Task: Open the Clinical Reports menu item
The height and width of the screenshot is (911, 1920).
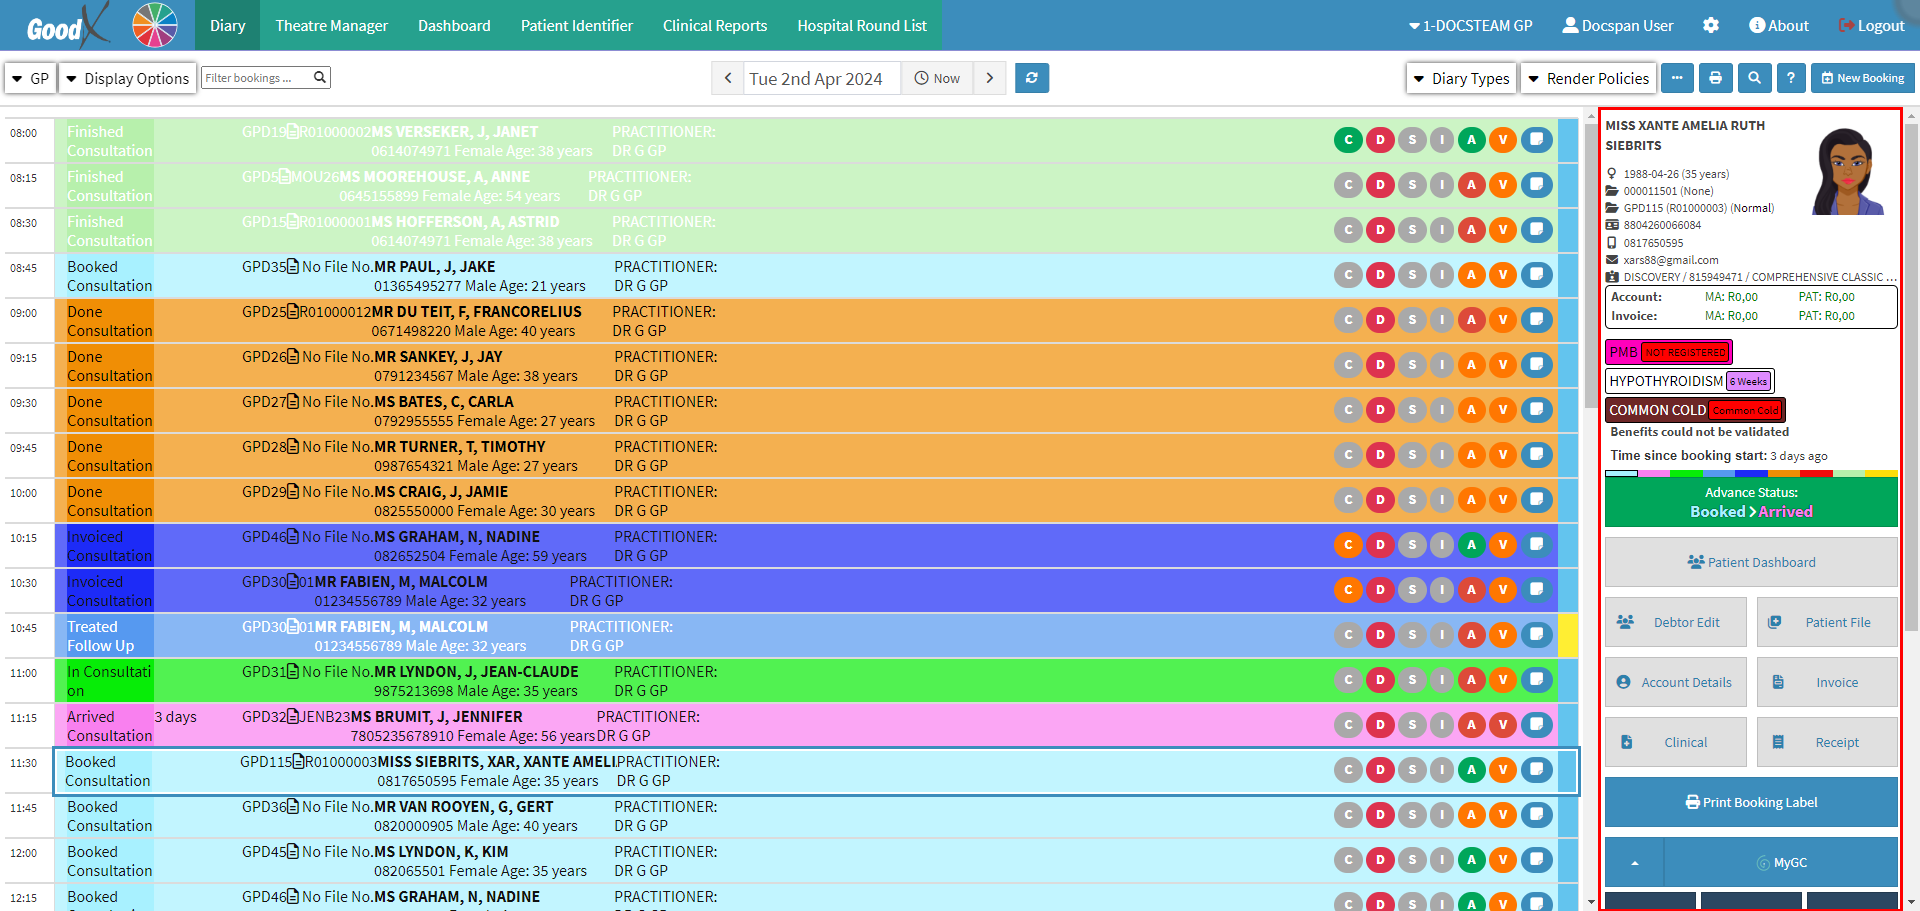Action: (714, 25)
